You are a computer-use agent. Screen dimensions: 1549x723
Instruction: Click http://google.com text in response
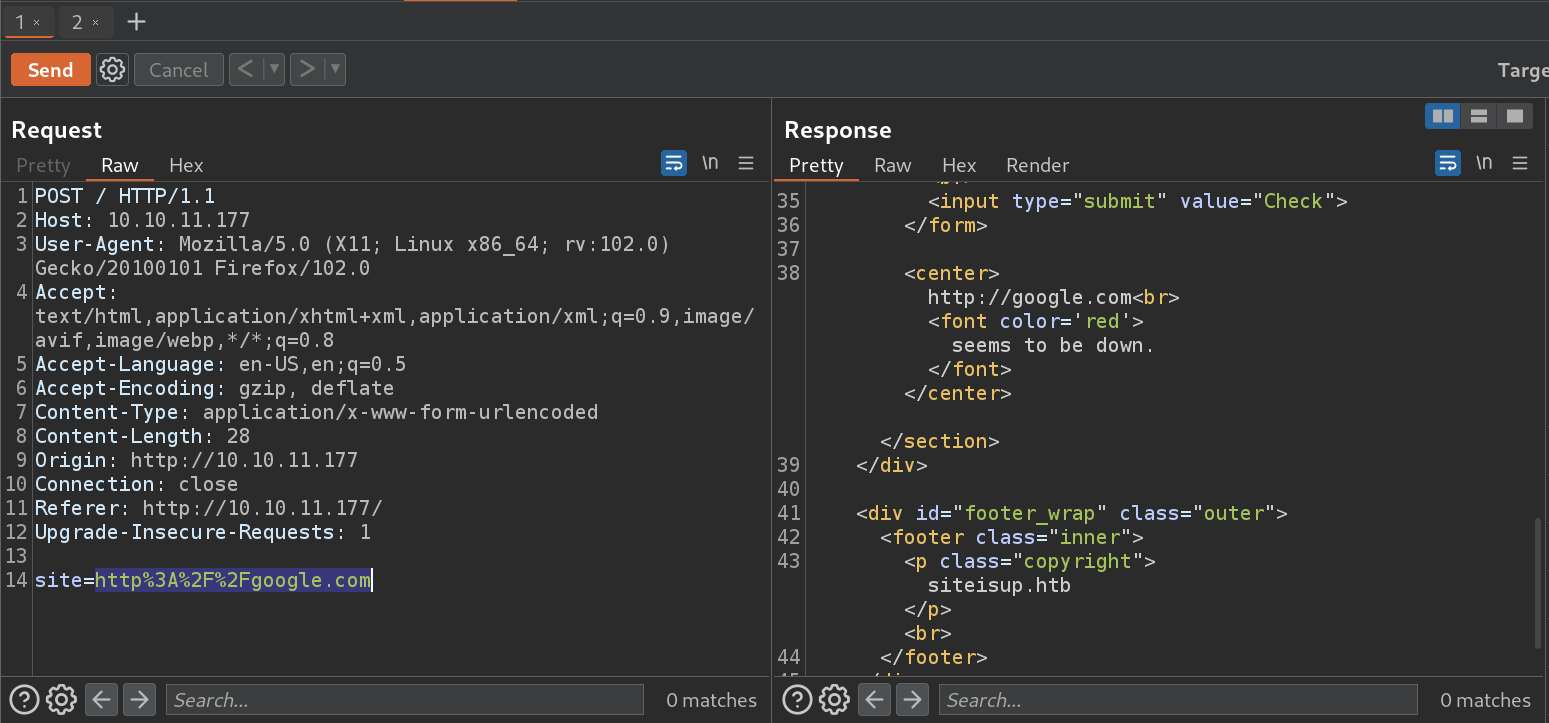coord(1029,297)
